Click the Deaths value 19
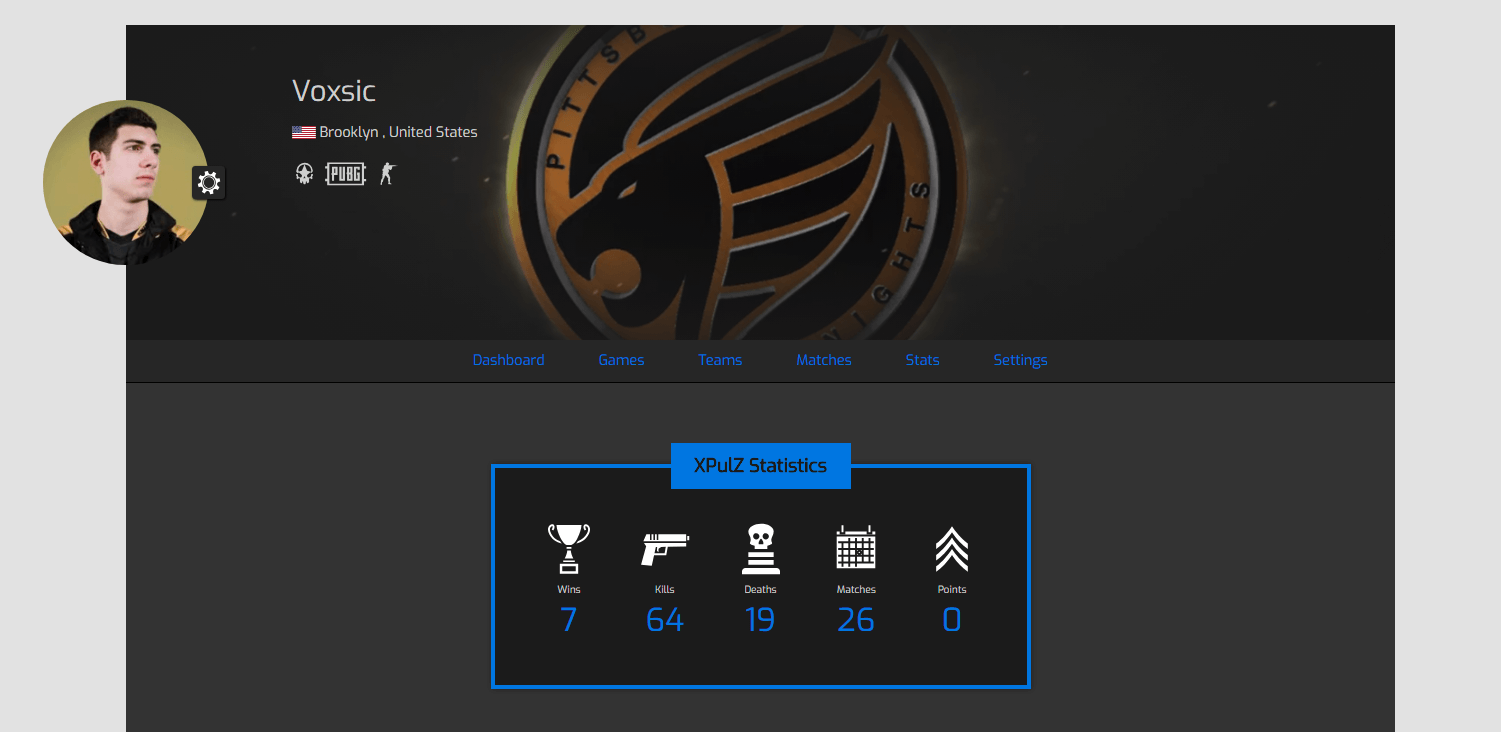Viewport: 1501px width, 732px height. pyautogui.click(x=760, y=620)
